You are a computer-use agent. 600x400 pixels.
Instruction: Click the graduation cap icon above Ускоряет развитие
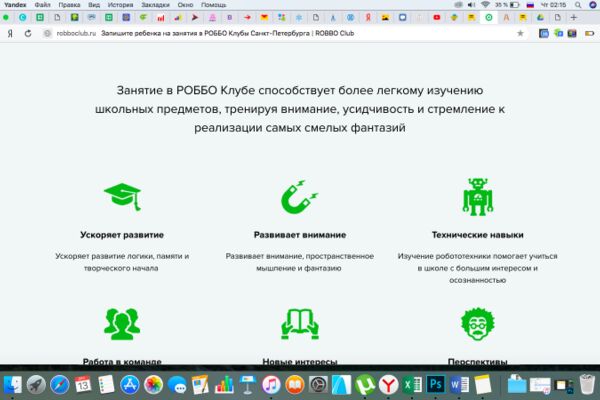[122, 197]
